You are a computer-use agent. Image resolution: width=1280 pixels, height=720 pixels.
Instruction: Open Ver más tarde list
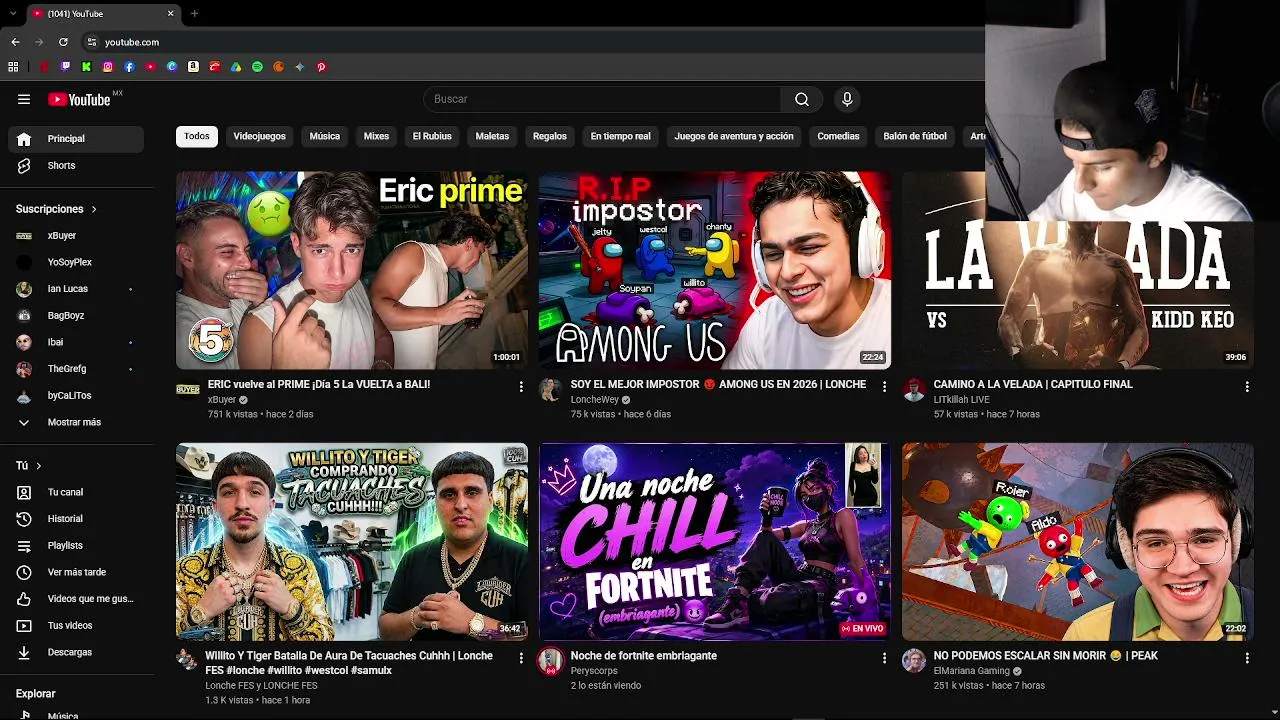pos(76,572)
